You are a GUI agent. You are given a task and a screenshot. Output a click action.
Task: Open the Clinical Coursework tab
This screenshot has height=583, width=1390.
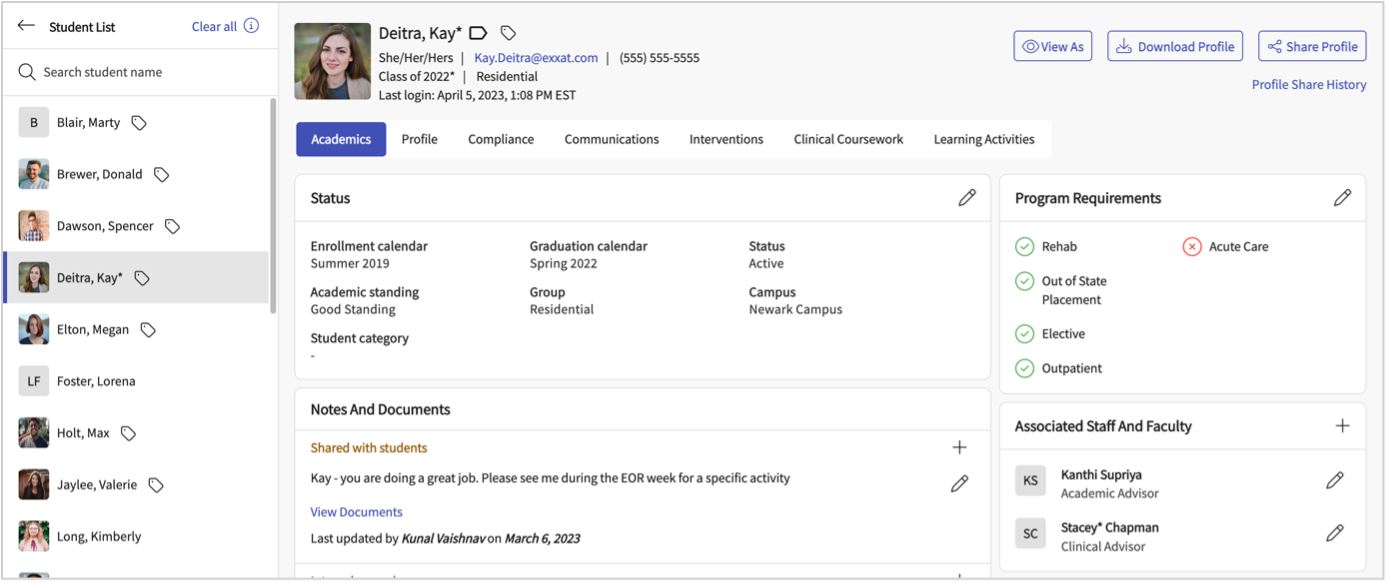click(x=848, y=139)
